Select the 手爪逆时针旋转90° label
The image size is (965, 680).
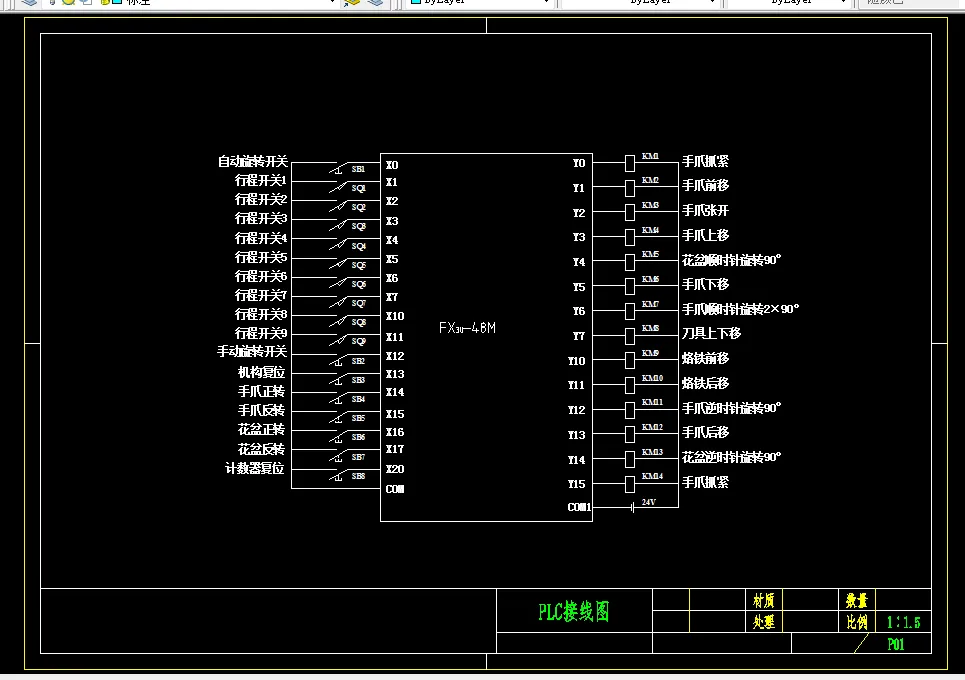[x=731, y=408]
